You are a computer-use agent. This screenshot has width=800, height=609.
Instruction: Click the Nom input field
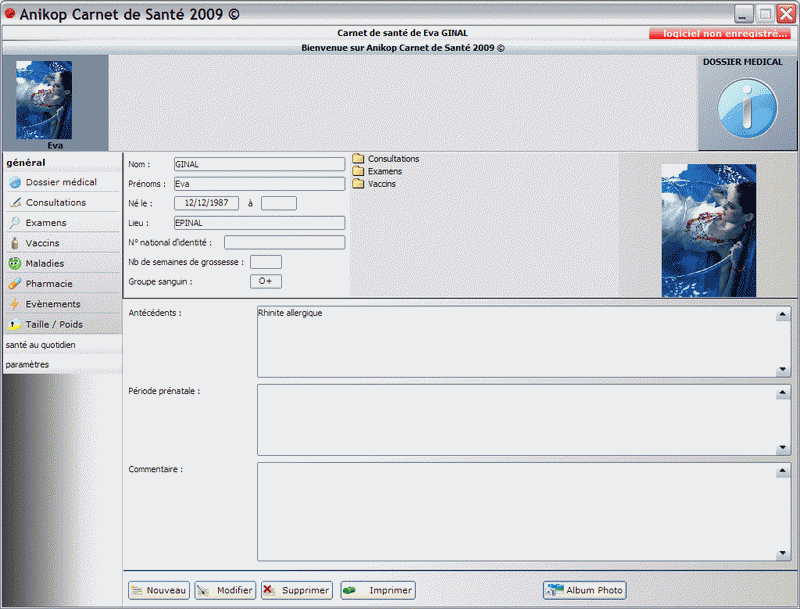(260, 164)
